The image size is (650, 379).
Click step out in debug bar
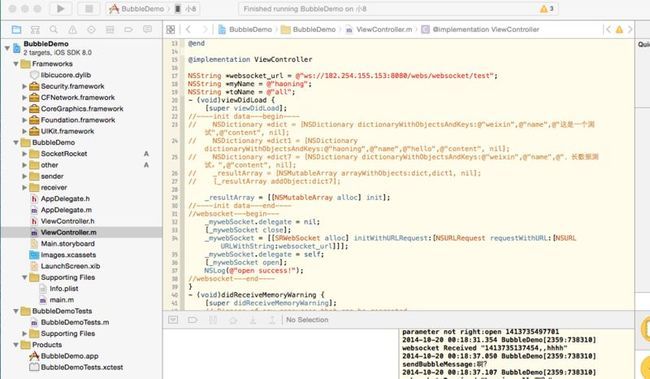pyautogui.click(x=272, y=320)
